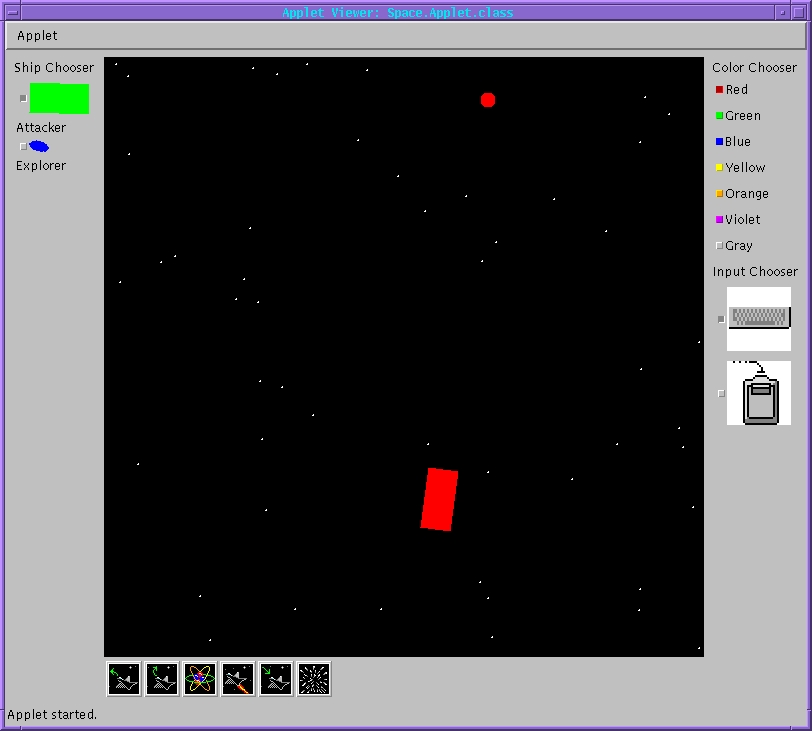
Task: Maximize the Applet Viewer window
Action: [799, 12]
